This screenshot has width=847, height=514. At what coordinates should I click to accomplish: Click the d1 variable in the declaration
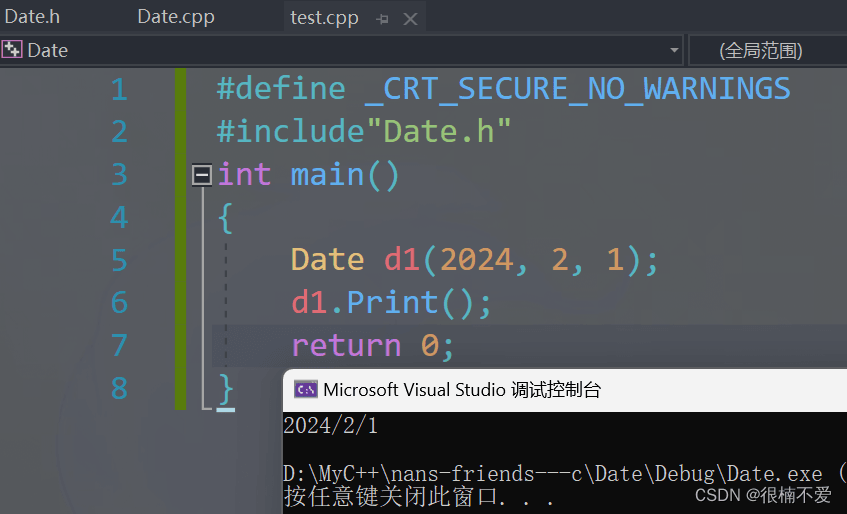pyautogui.click(x=402, y=260)
